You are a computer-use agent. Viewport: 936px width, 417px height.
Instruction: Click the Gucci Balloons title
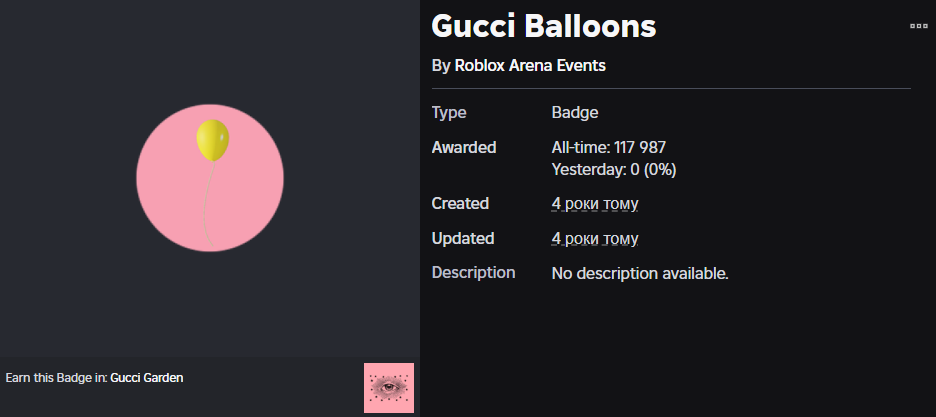(x=543, y=26)
